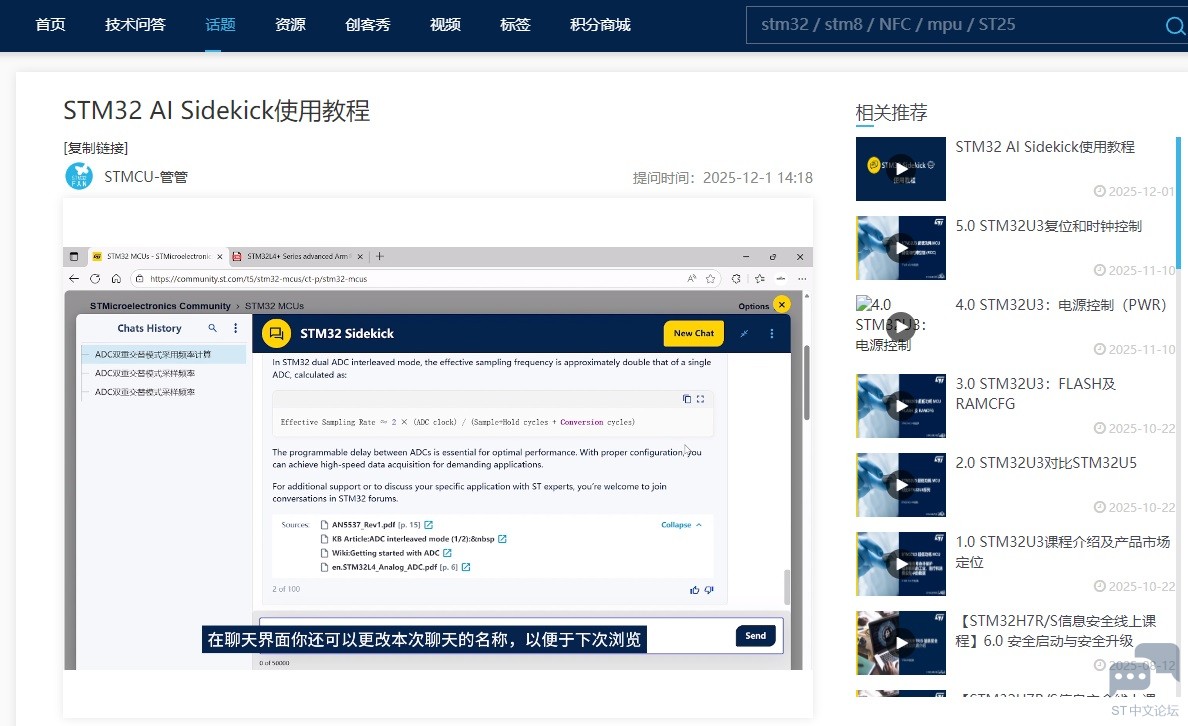Click the Chats History search icon
The image size is (1188, 726).
(x=212, y=328)
